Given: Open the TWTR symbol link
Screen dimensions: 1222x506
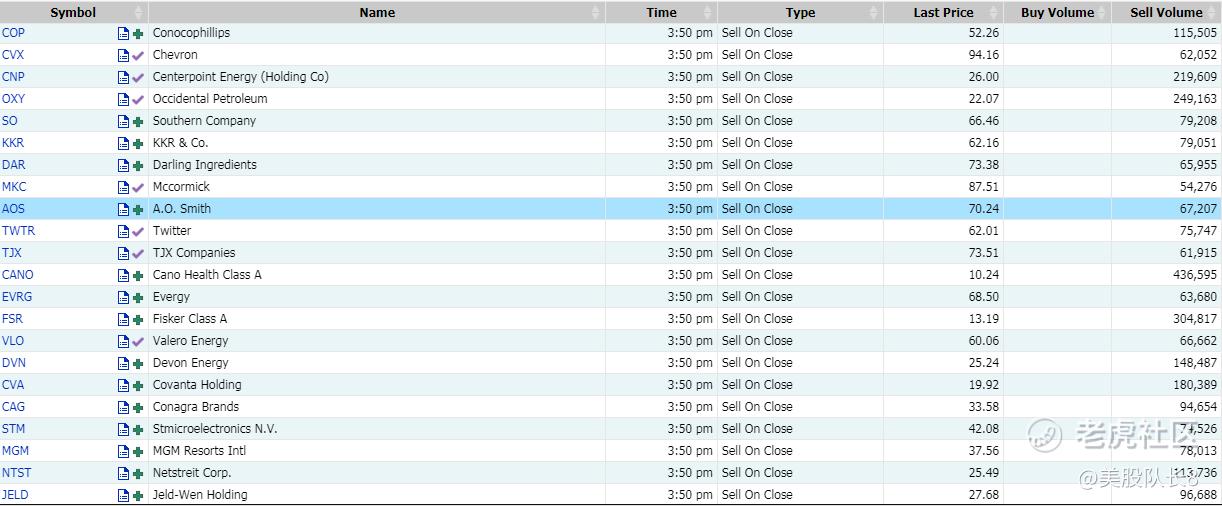Looking at the screenshot, I should tap(18, 231).
